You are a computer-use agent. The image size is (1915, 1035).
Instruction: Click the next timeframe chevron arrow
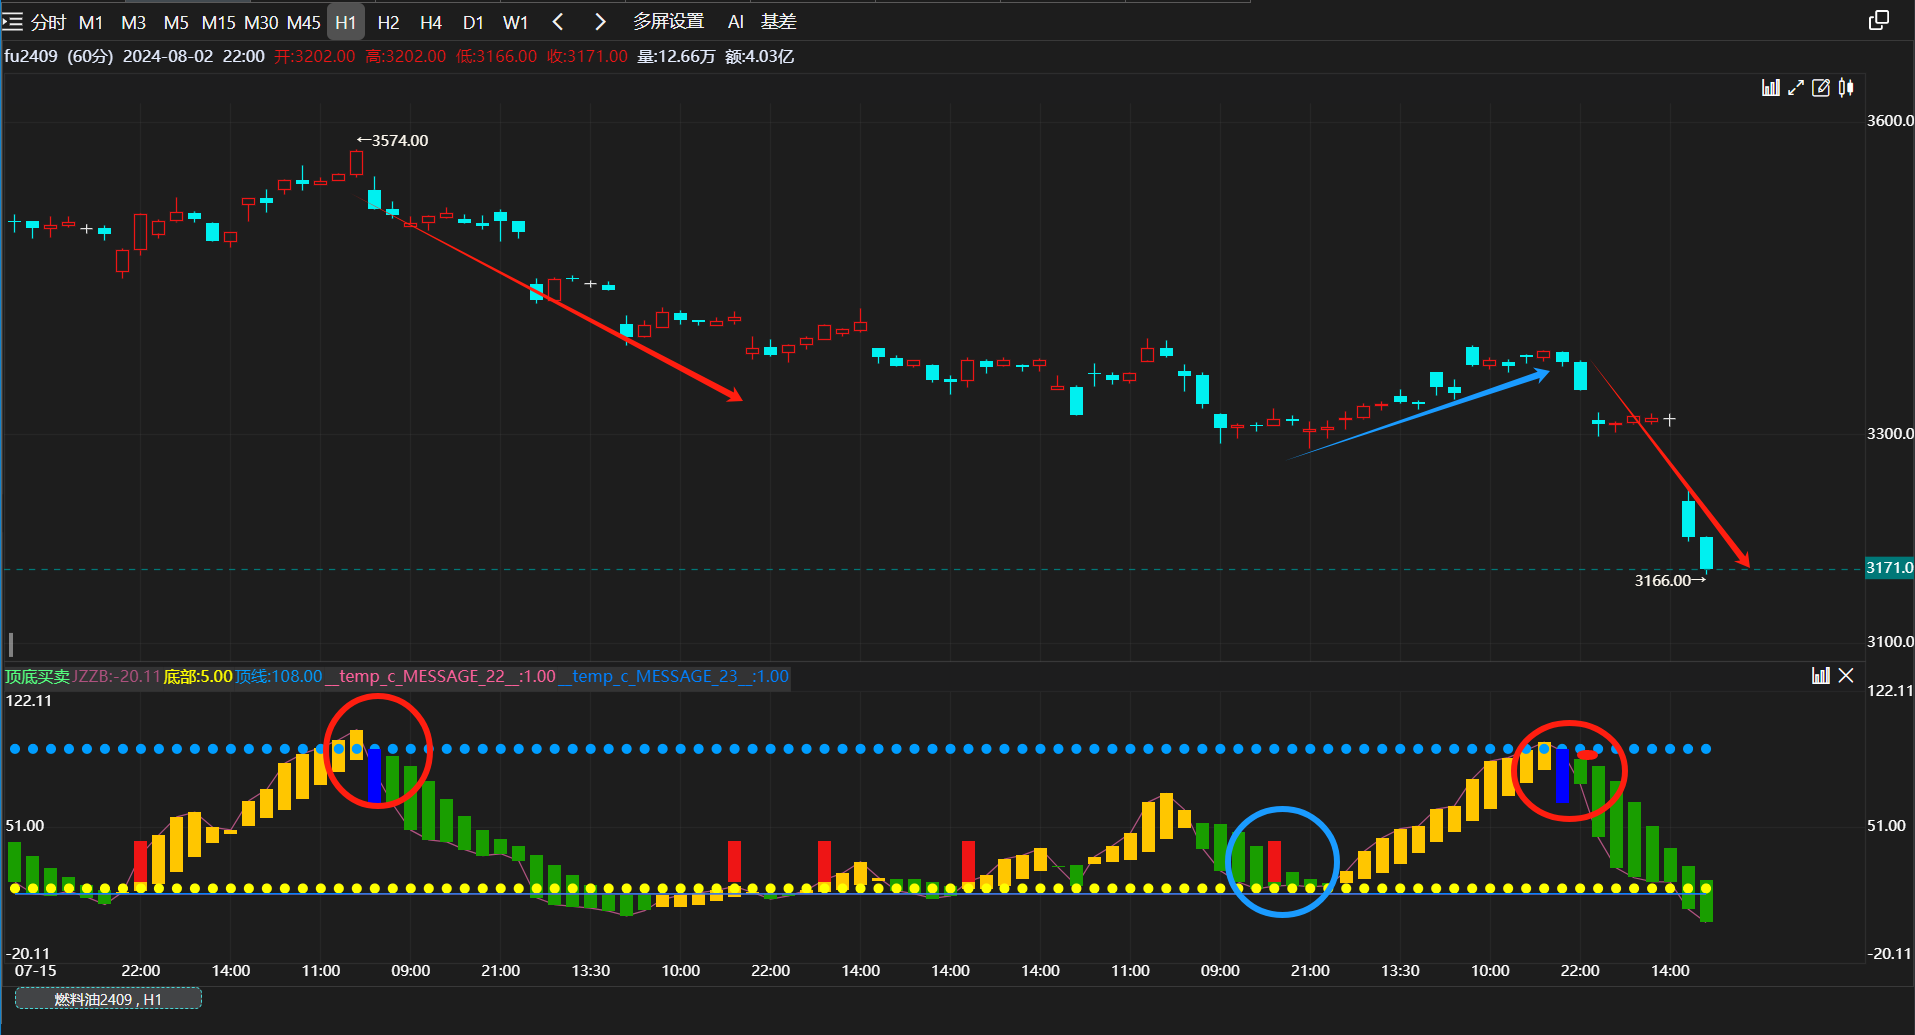pos(600,21)
